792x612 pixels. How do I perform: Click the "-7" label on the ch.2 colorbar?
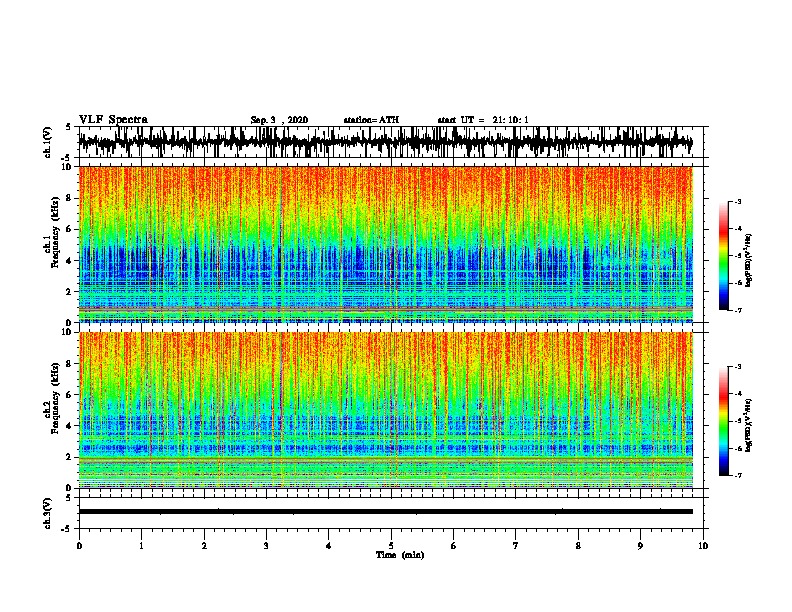[738, 475]
